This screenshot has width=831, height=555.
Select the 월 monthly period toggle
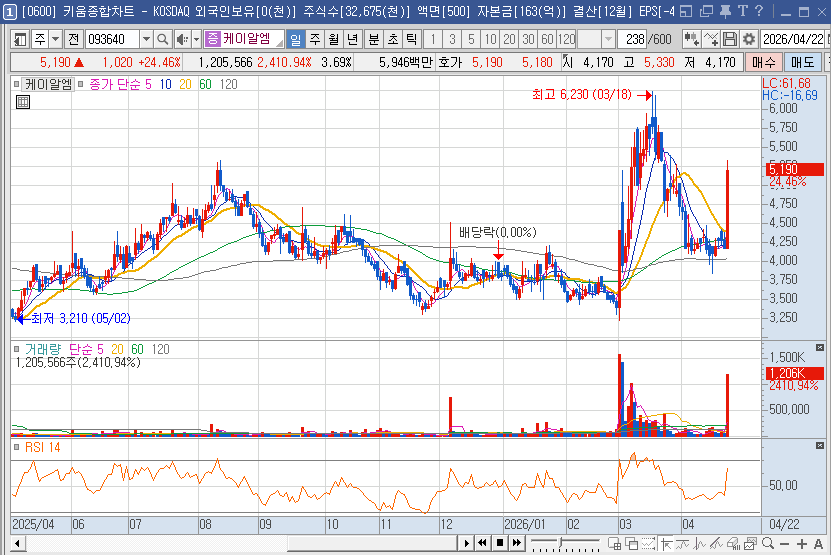click(x=333, y=39)
